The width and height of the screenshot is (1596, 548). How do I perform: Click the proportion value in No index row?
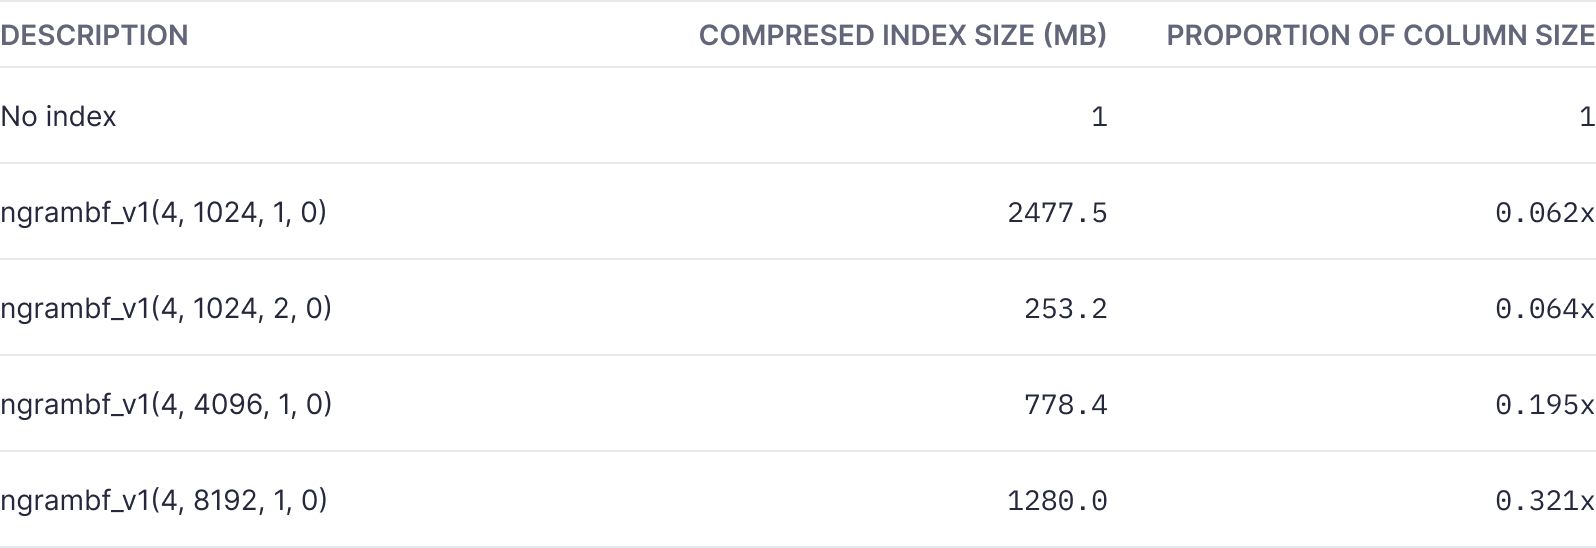pyautogui.click(x=1586, y=117)
